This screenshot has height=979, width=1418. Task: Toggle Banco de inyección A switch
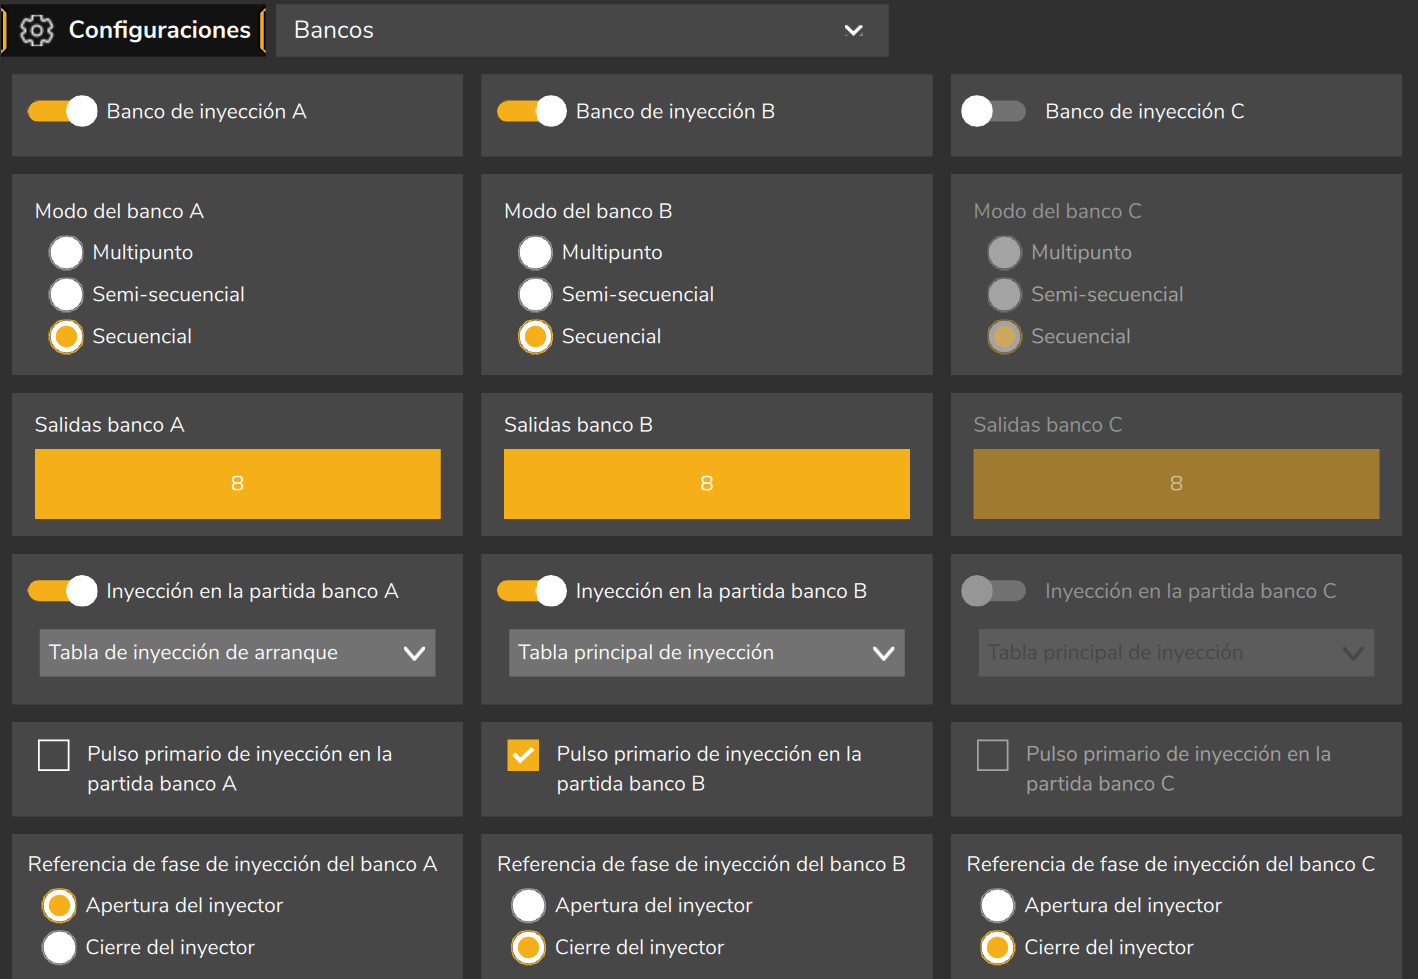[62, 111]
